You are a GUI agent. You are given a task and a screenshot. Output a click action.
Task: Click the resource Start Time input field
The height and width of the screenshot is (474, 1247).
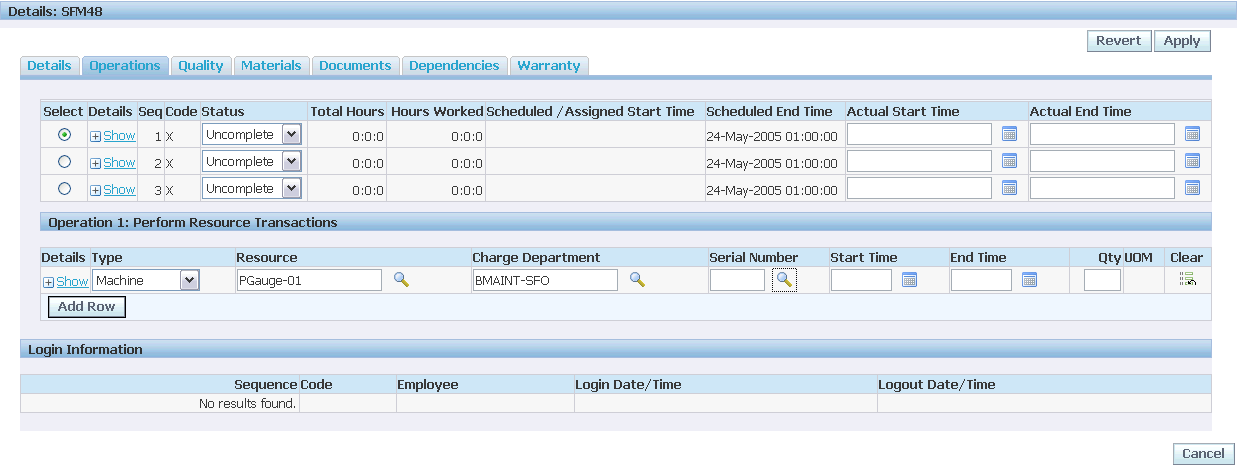click(x=861, y=280)
